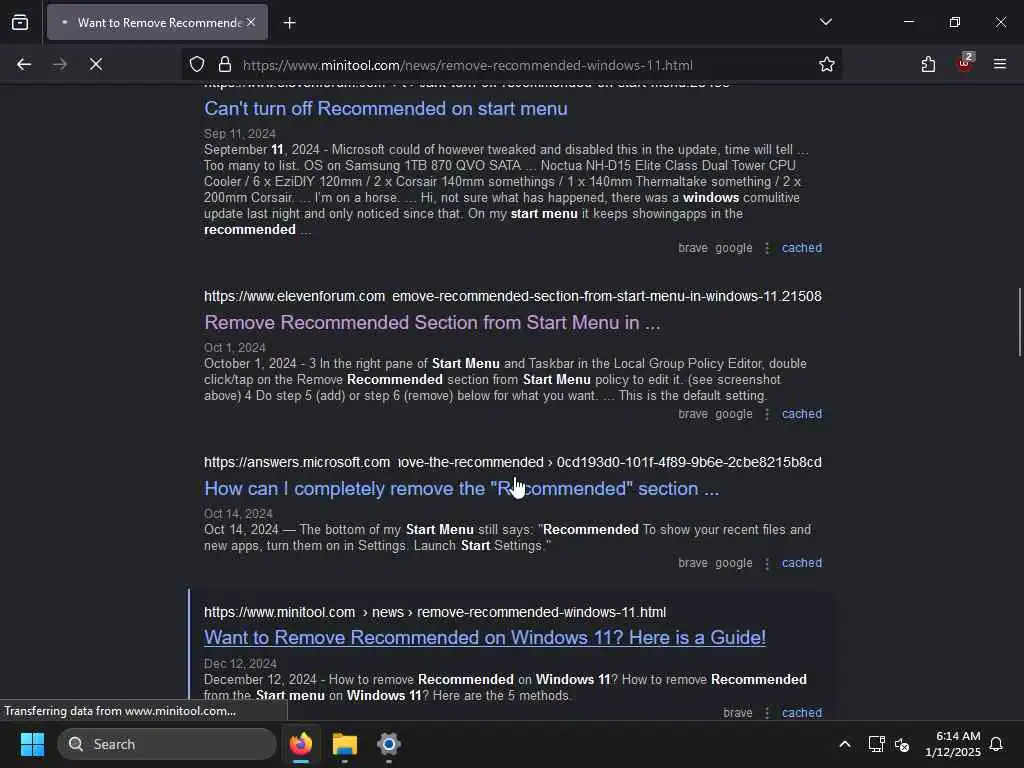The image size is (1024, 768).
Task: Switch to Firefox on the taskbar
Action: (x=300, y=744)
